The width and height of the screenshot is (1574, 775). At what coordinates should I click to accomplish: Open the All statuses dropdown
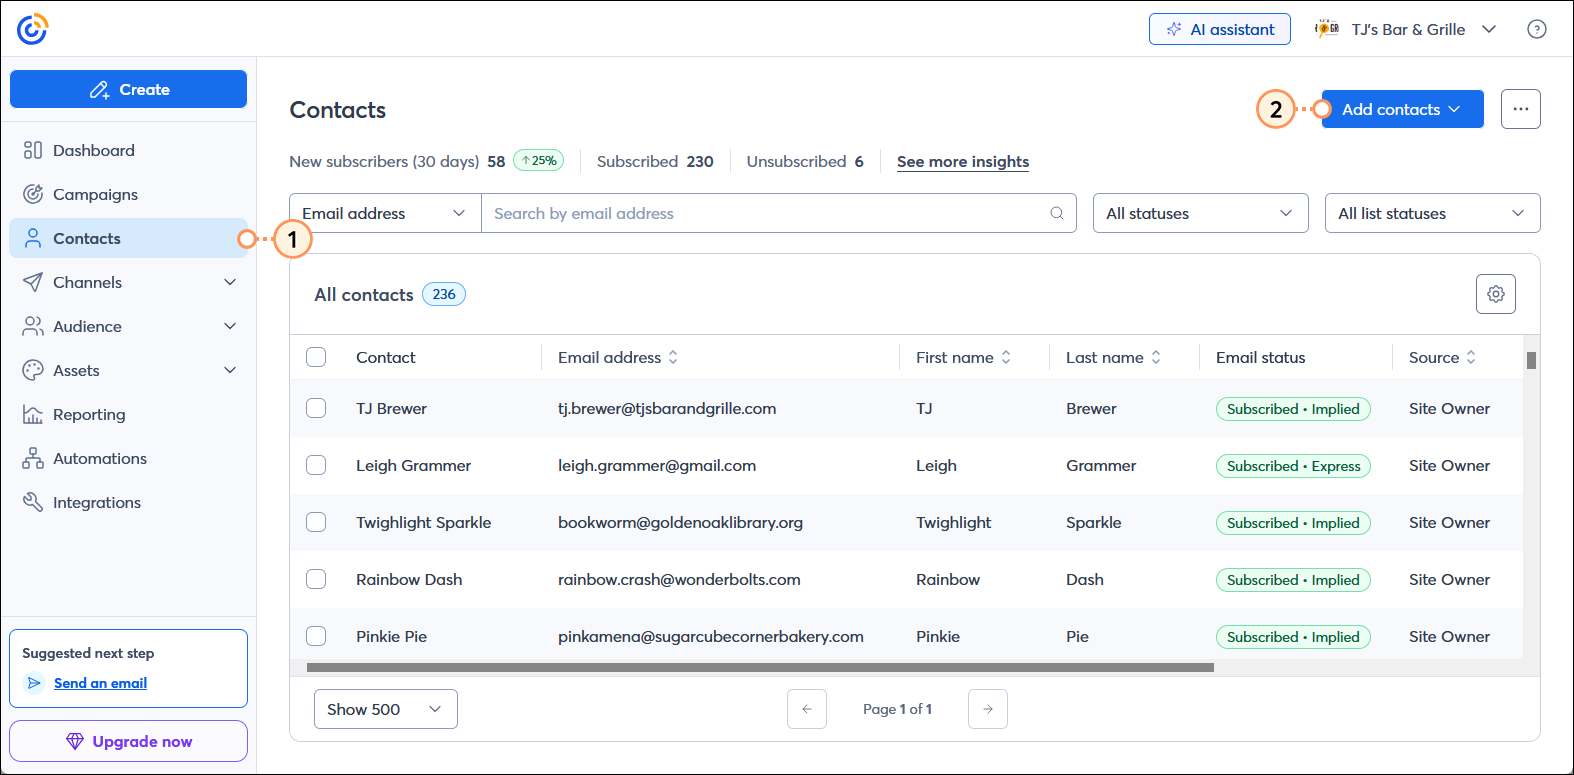coord(1199,213)
